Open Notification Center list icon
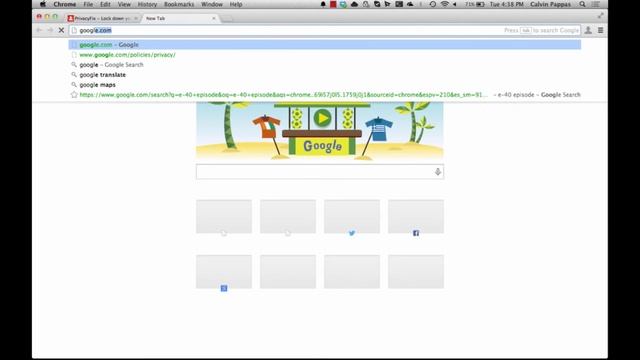Viewport: 640px width, 360px height. (x=596, y=4)
